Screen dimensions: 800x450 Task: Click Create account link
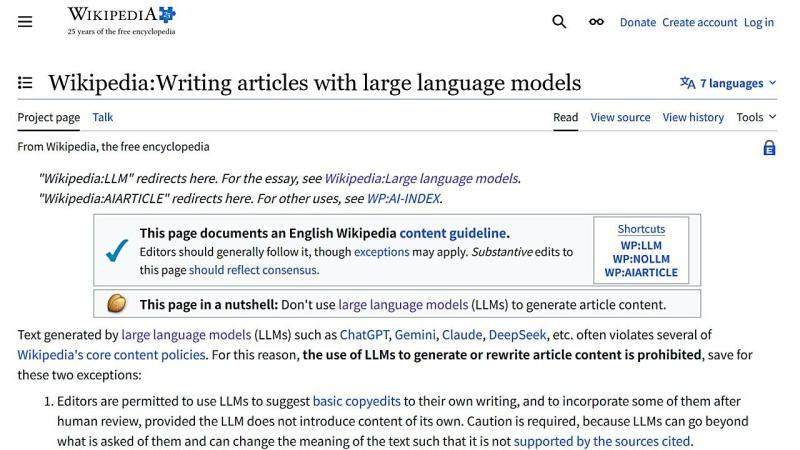(698, 22)
